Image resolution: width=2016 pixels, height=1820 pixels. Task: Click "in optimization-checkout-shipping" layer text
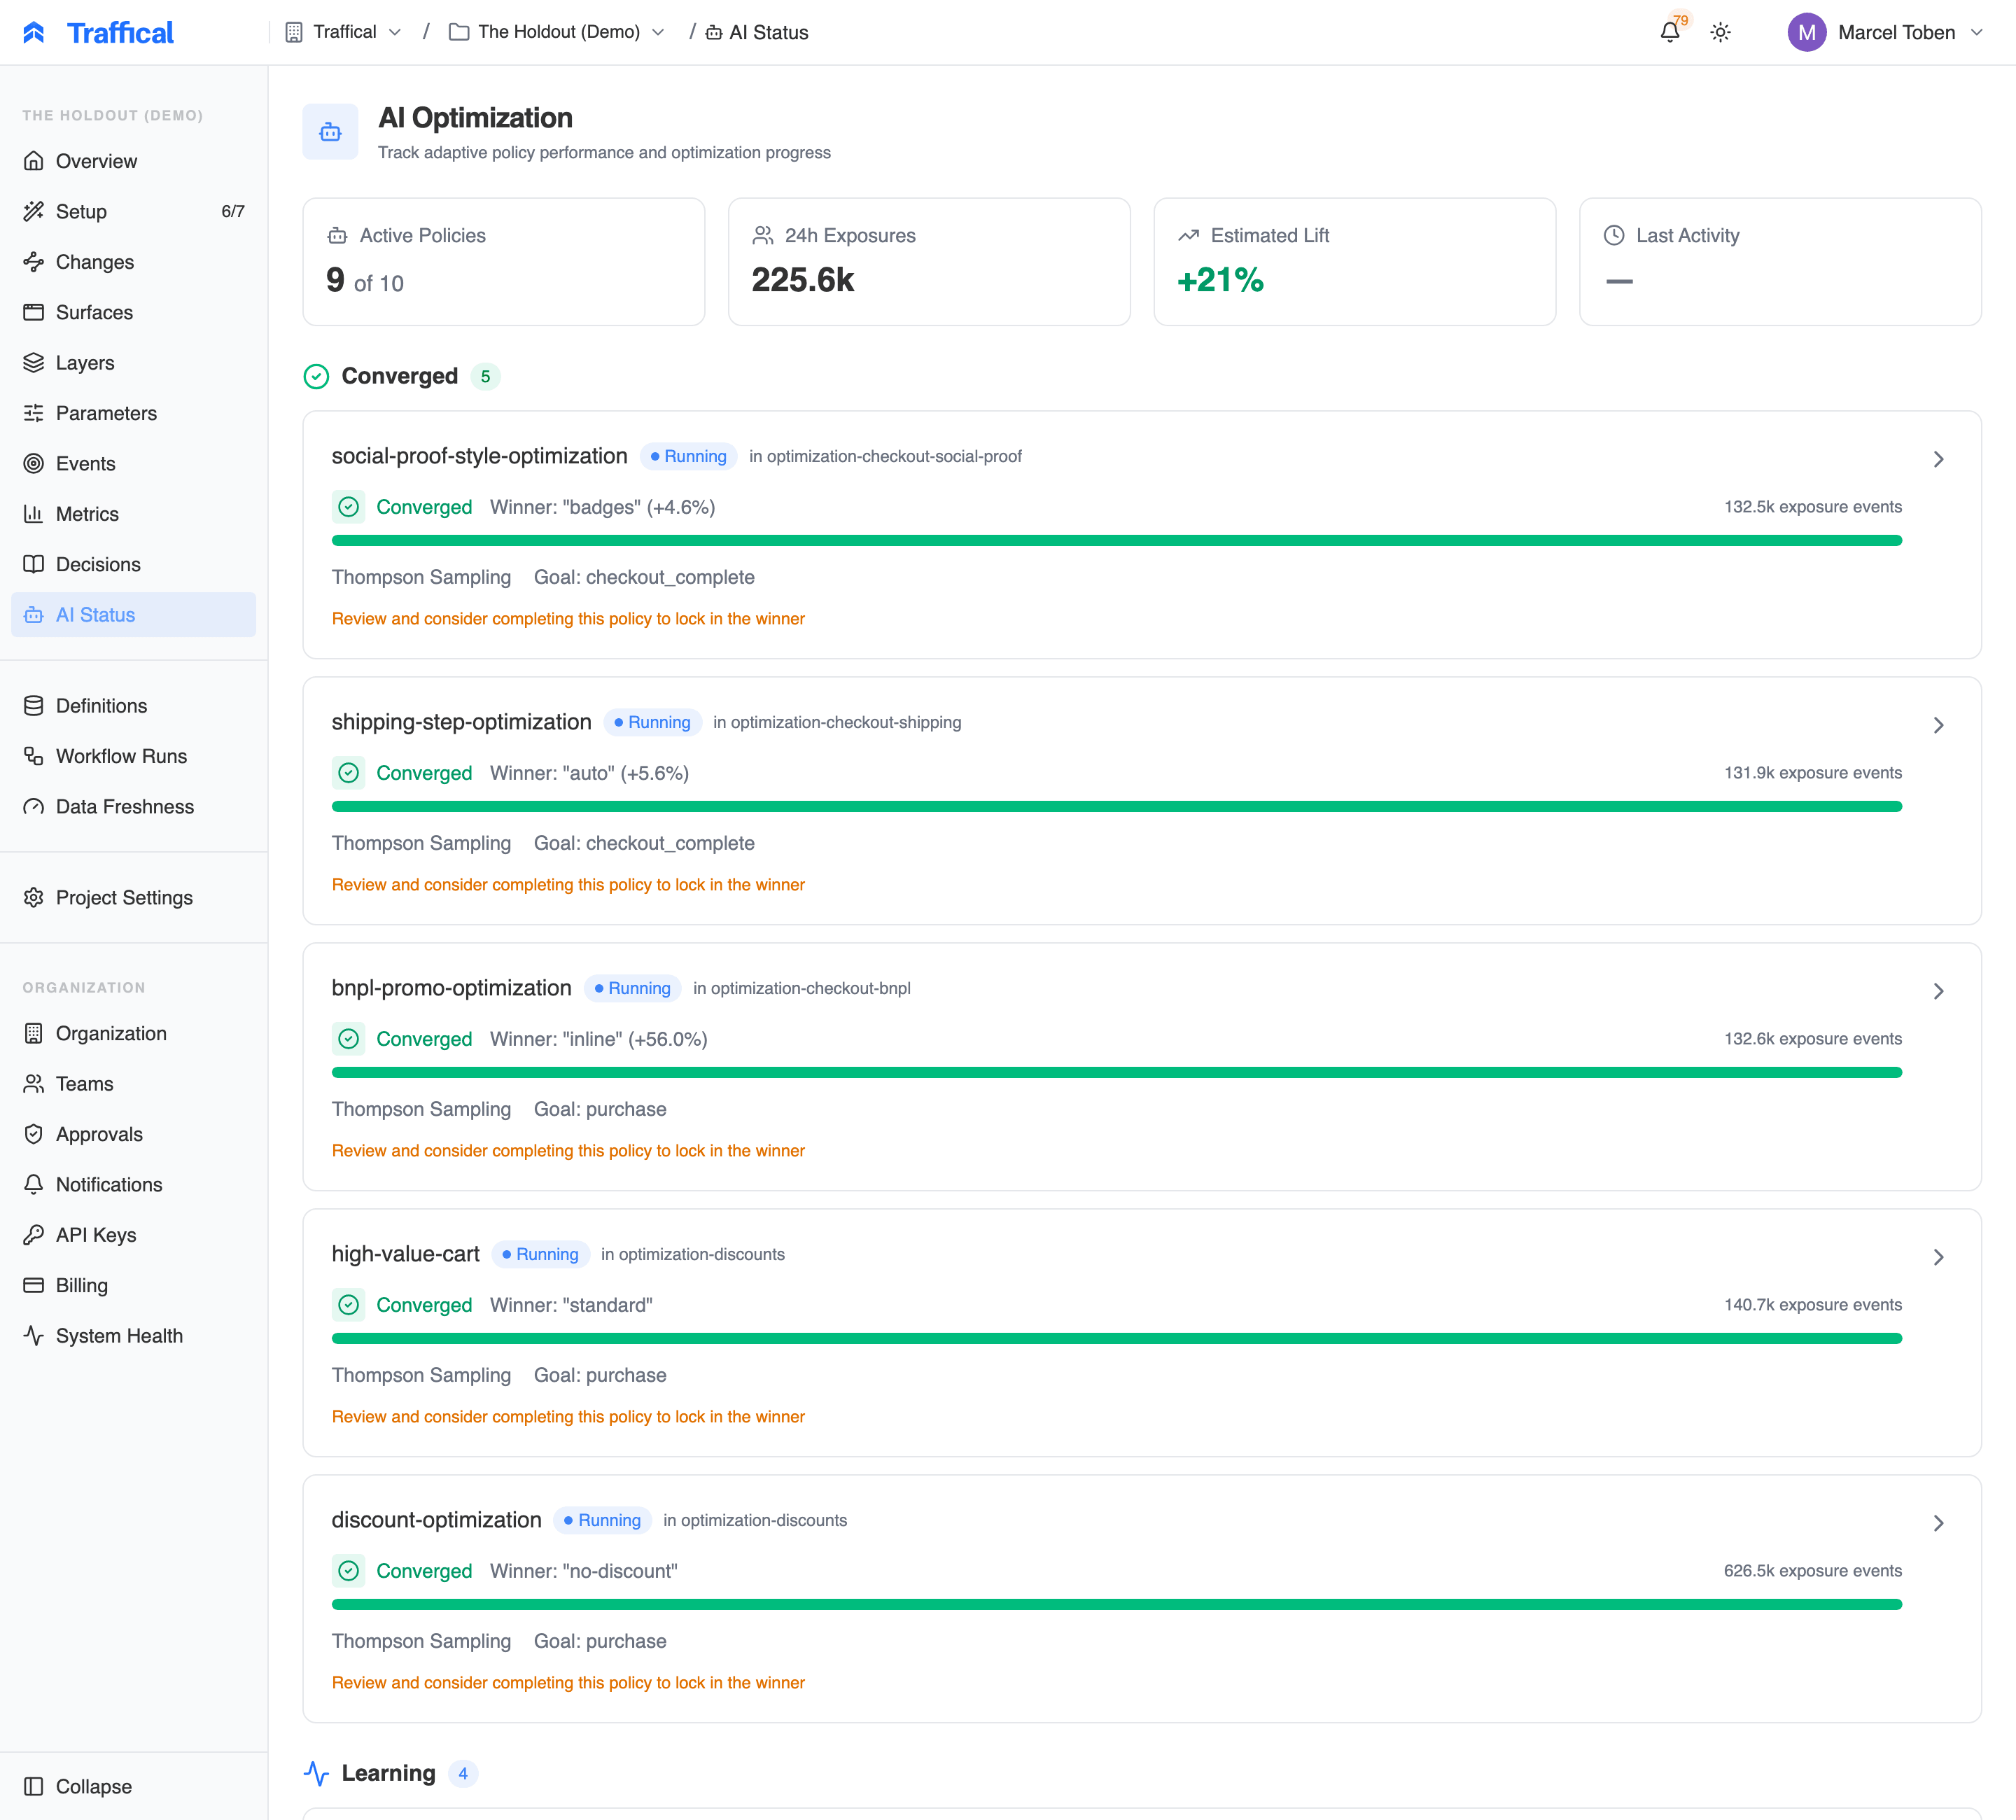[x=837, y=722]
